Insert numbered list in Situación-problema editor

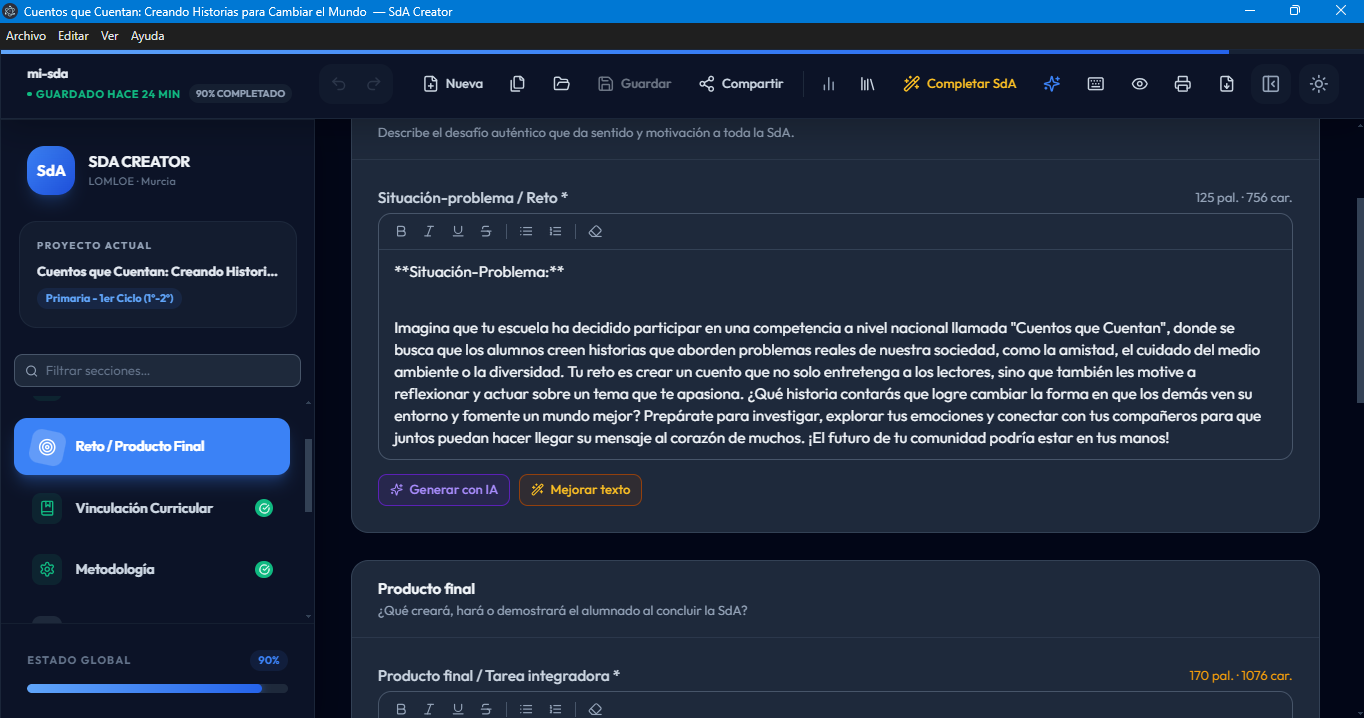tap(555, 231)
